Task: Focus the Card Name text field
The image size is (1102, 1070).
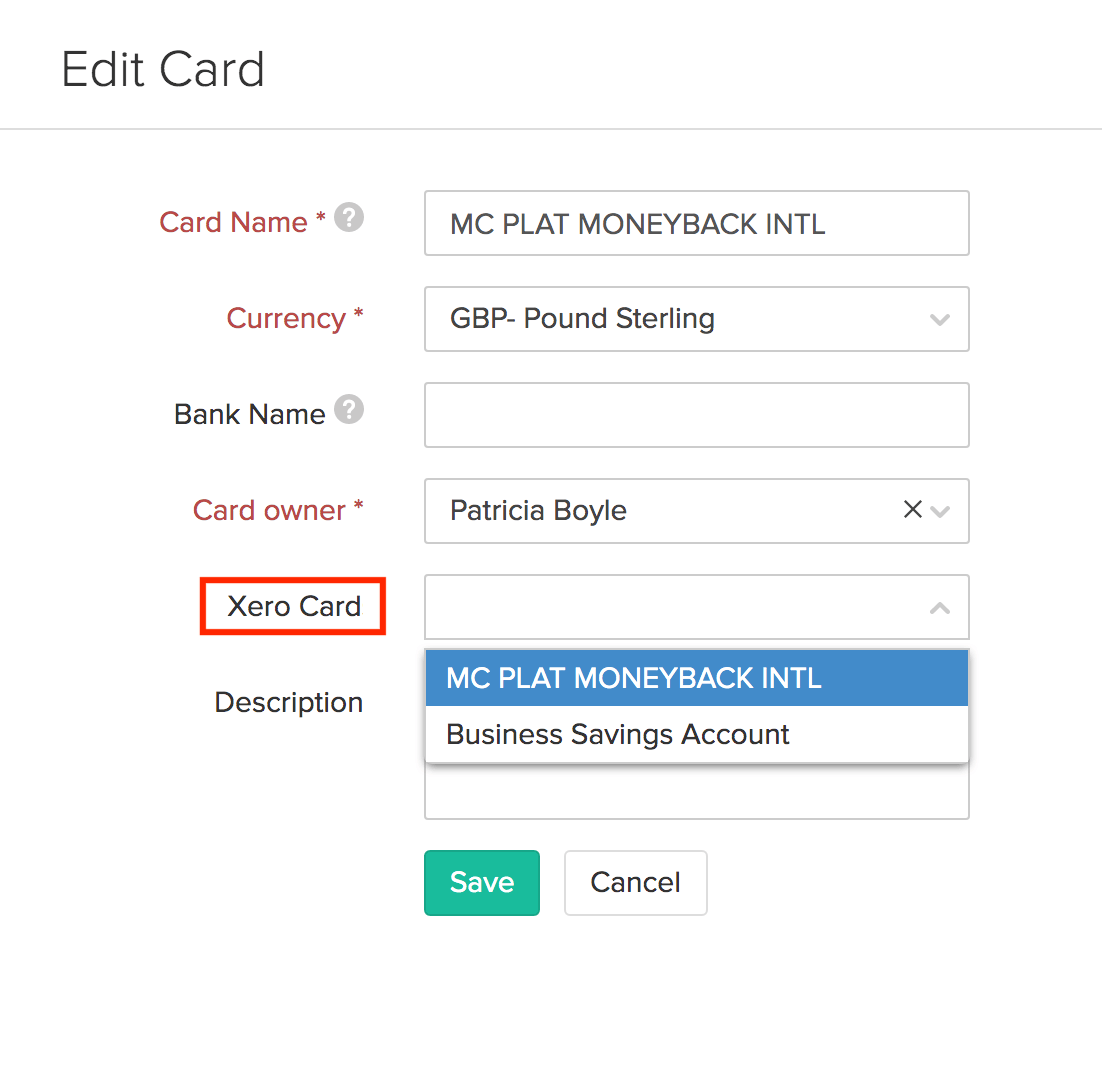Action: pyautogui.click(x=696, y=223)
